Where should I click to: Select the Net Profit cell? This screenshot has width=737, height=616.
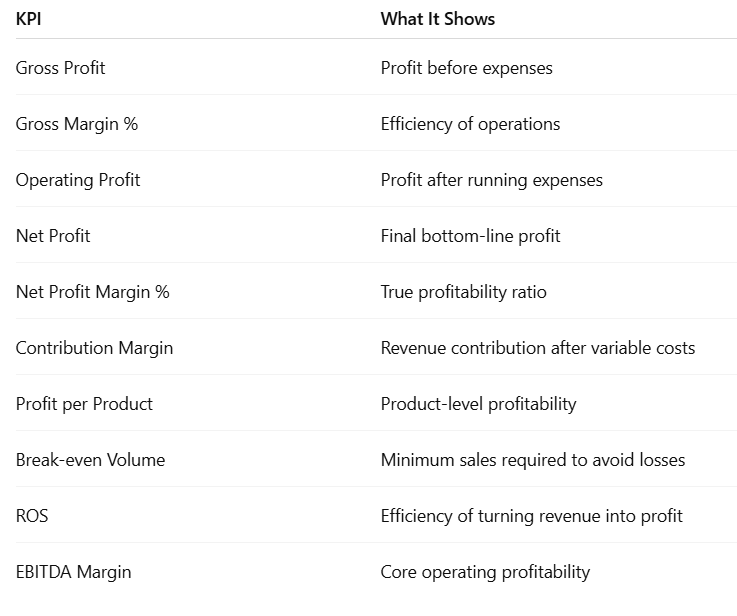point(53,236)
